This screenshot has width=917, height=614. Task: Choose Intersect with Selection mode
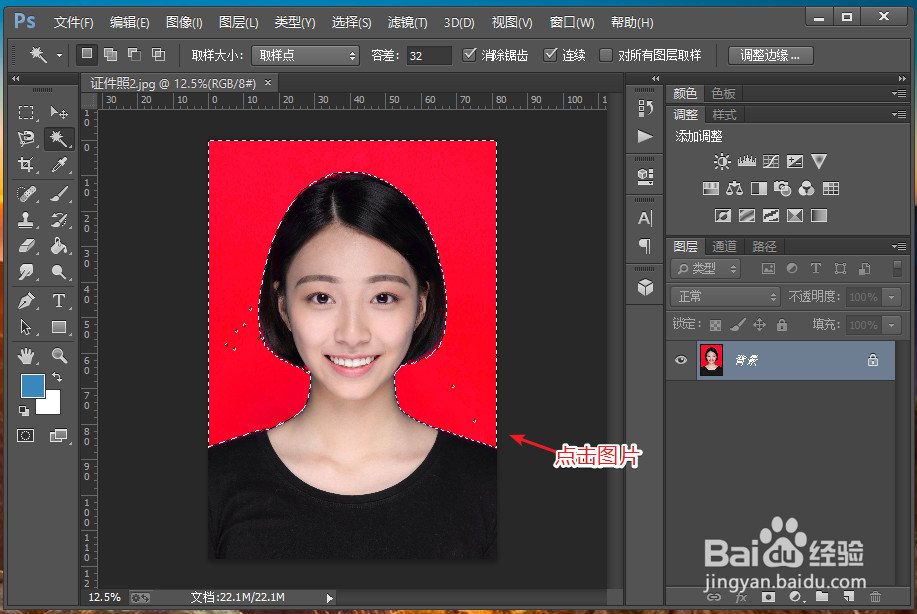[158, 54]
